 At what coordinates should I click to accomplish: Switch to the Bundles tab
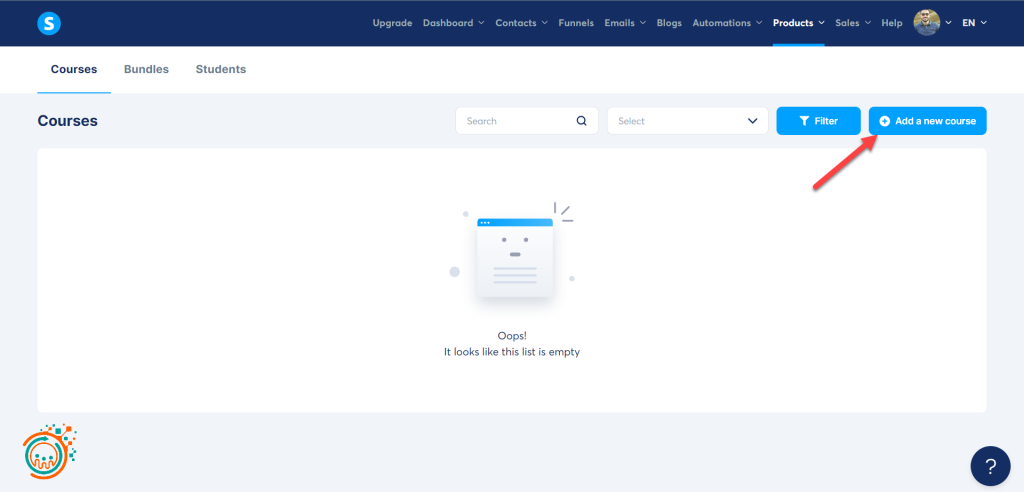tap(146, 70)
